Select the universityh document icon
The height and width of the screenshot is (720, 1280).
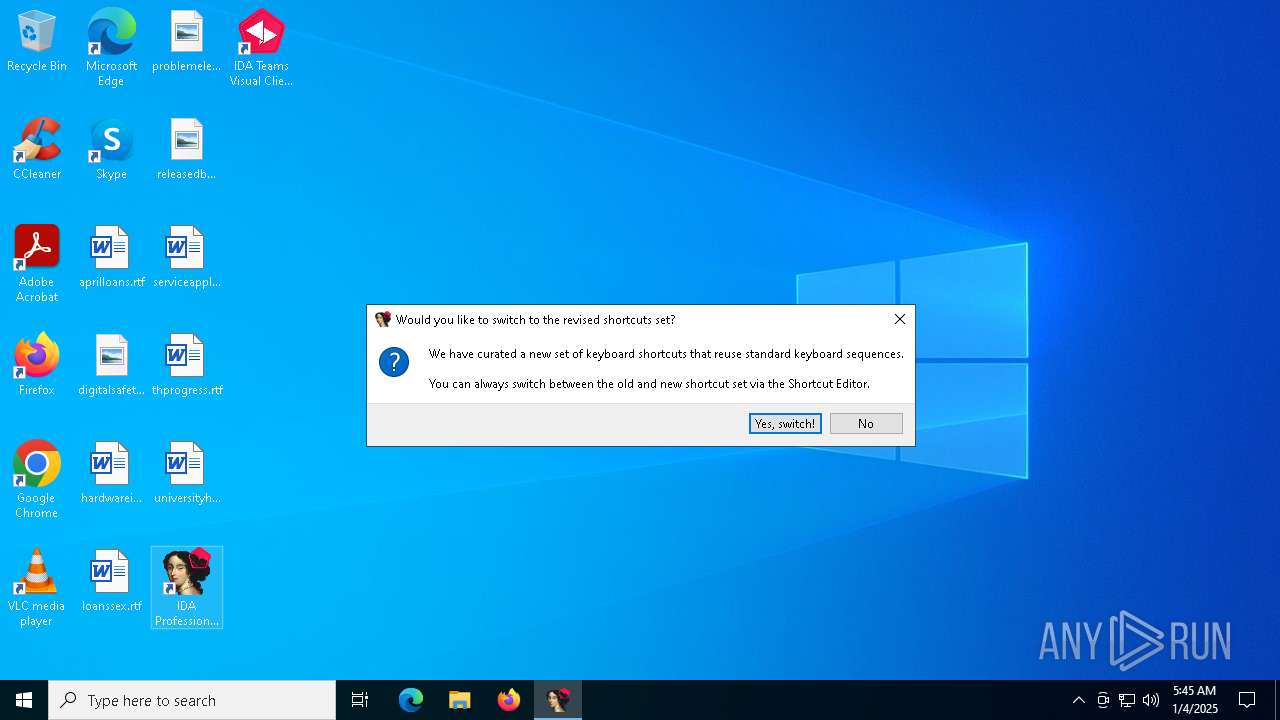tap(186, 474)
